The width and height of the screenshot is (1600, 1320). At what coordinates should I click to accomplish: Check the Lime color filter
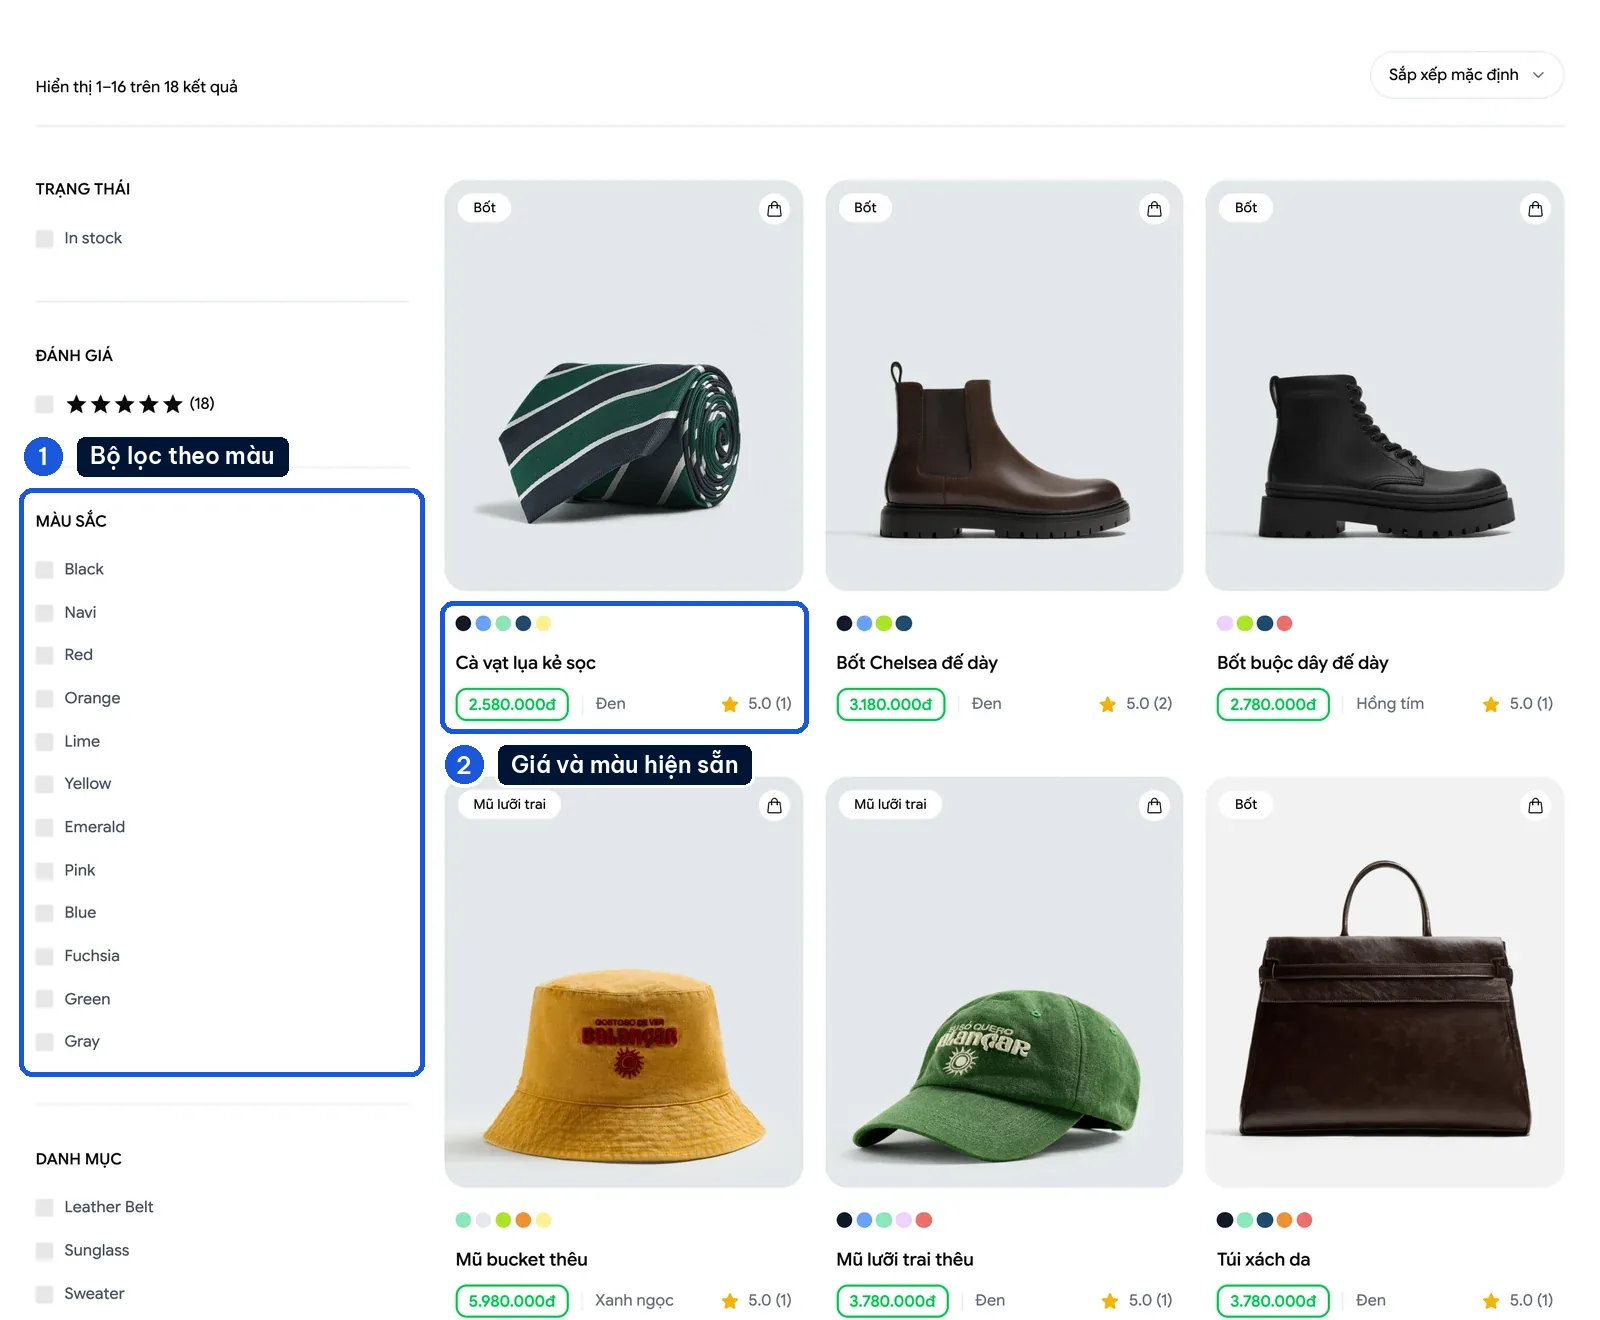click(45, 742)
